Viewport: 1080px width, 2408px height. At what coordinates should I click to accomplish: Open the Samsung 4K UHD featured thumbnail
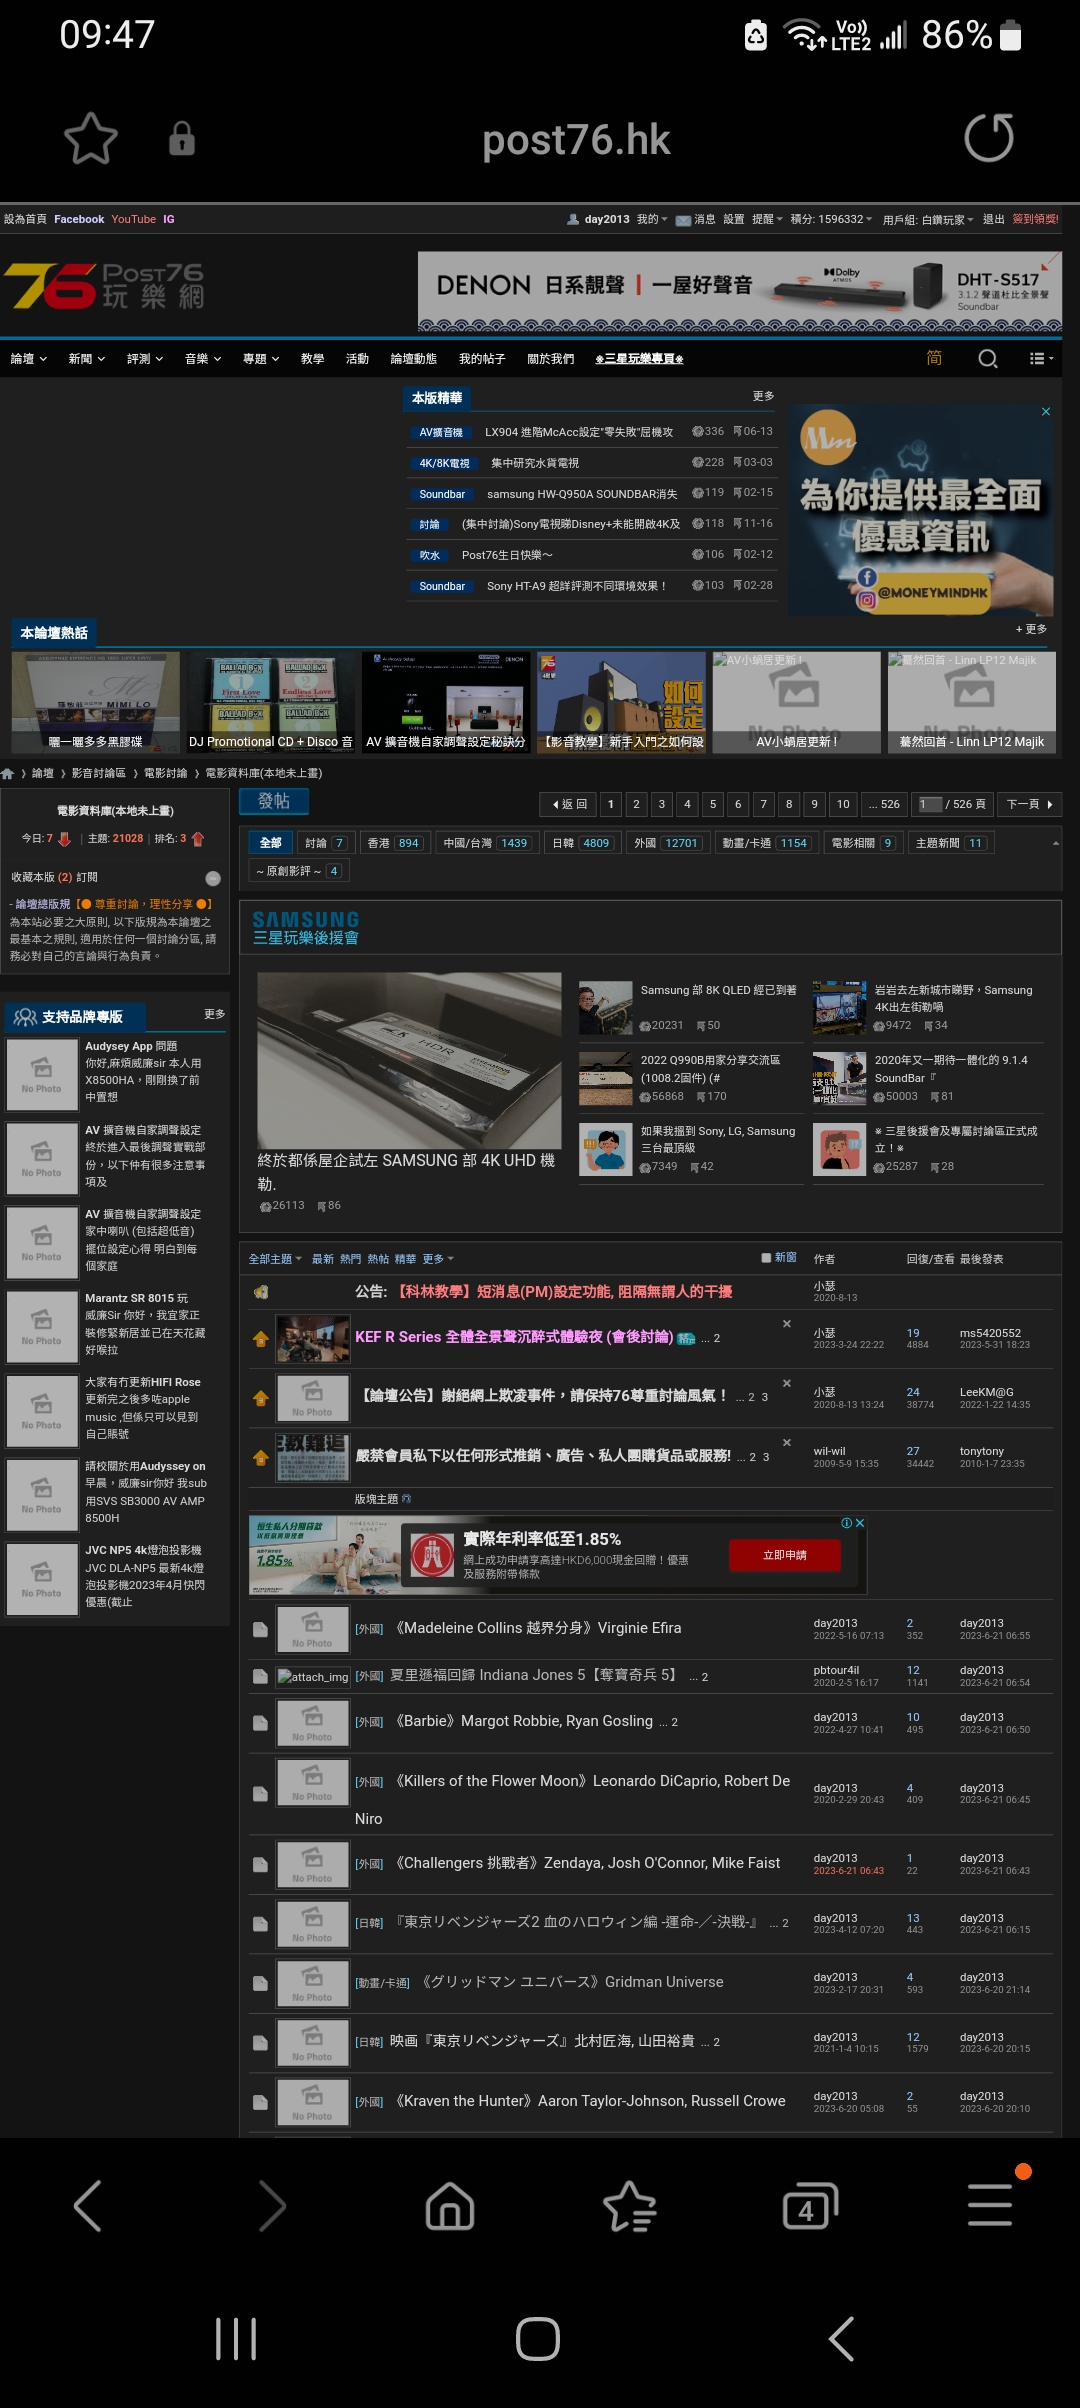click(x=409, y=1060)
